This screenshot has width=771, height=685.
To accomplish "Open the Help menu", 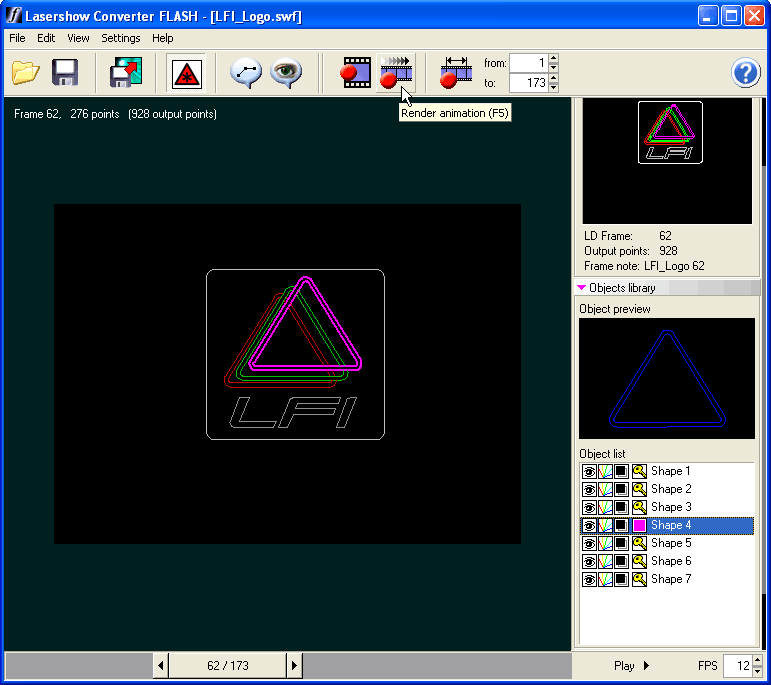I will tap(162, 38).
